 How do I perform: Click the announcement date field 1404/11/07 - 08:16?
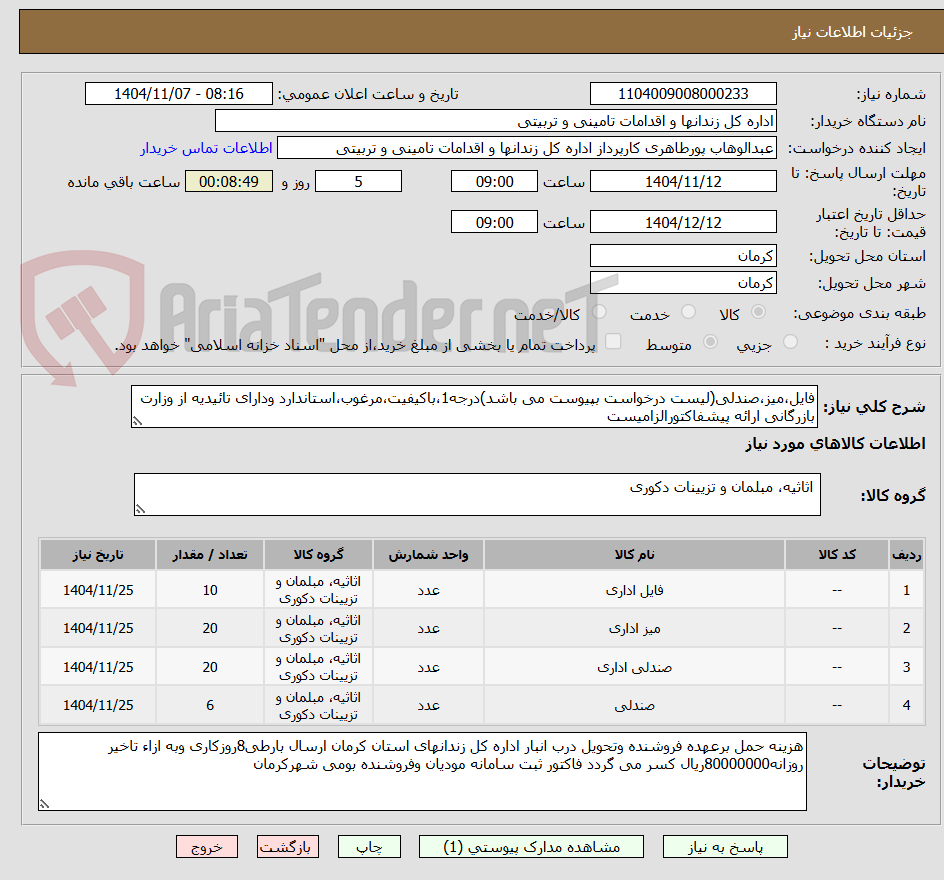click(179, 94)
